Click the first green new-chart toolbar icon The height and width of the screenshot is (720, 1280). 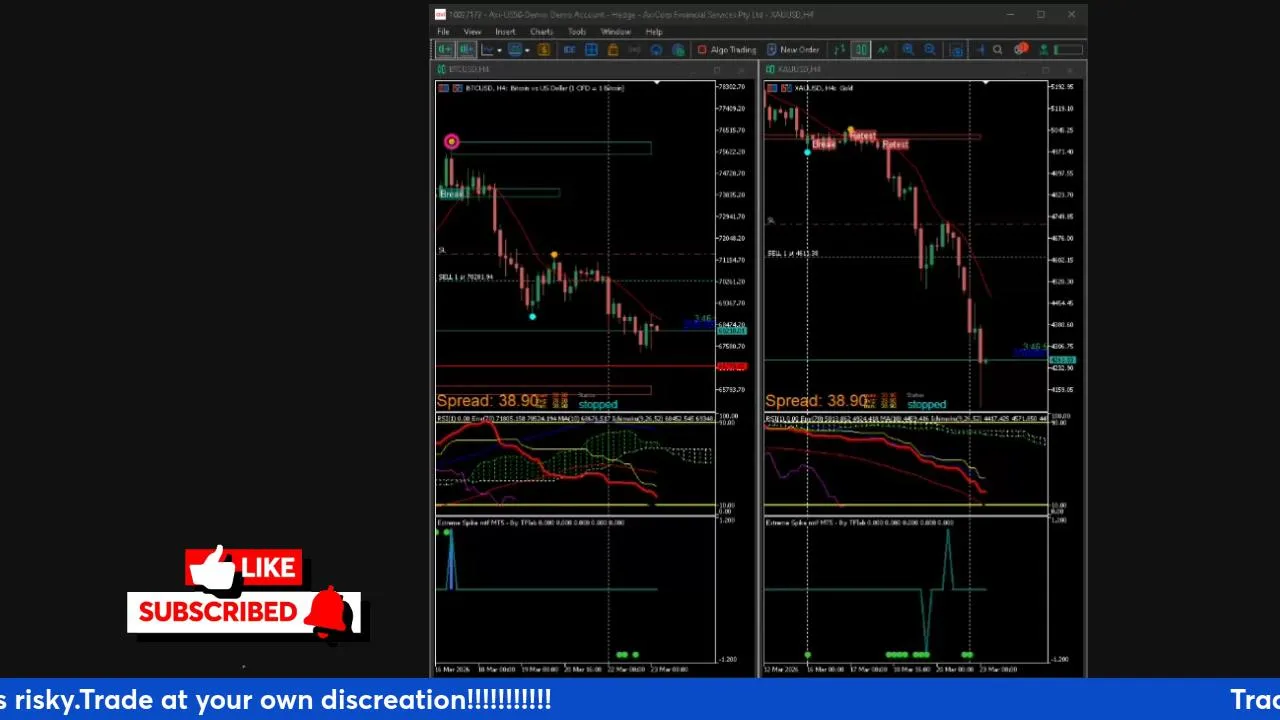445,49
